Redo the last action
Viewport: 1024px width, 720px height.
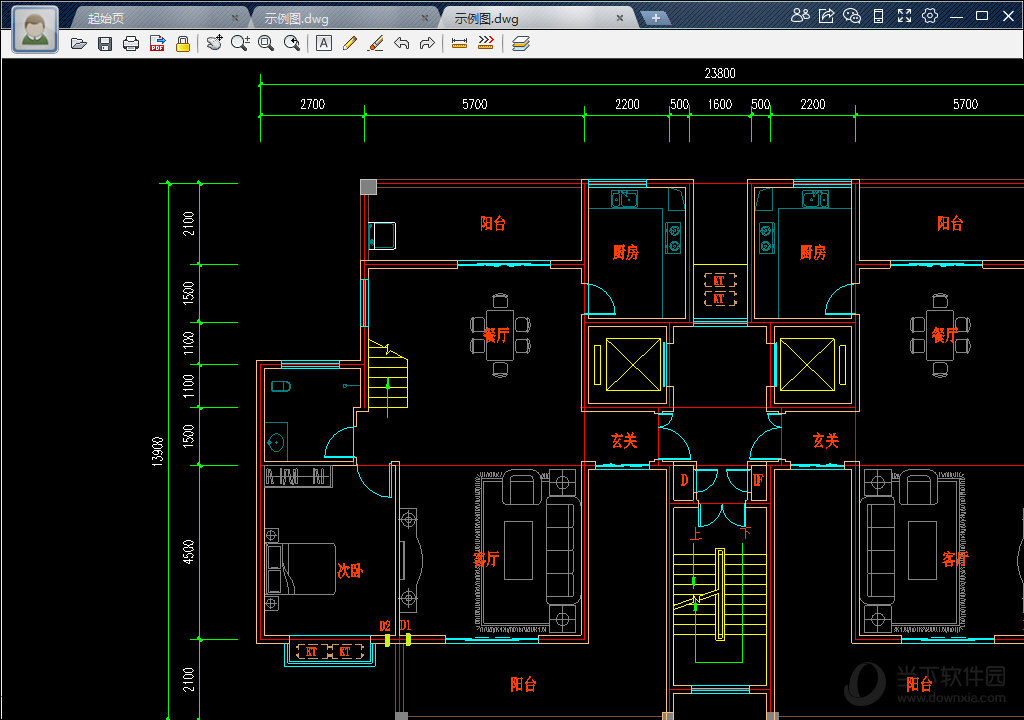click(x=427, y=43)
